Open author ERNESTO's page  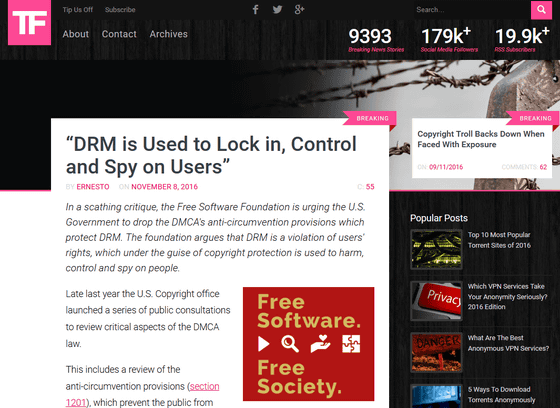(93, 187)
